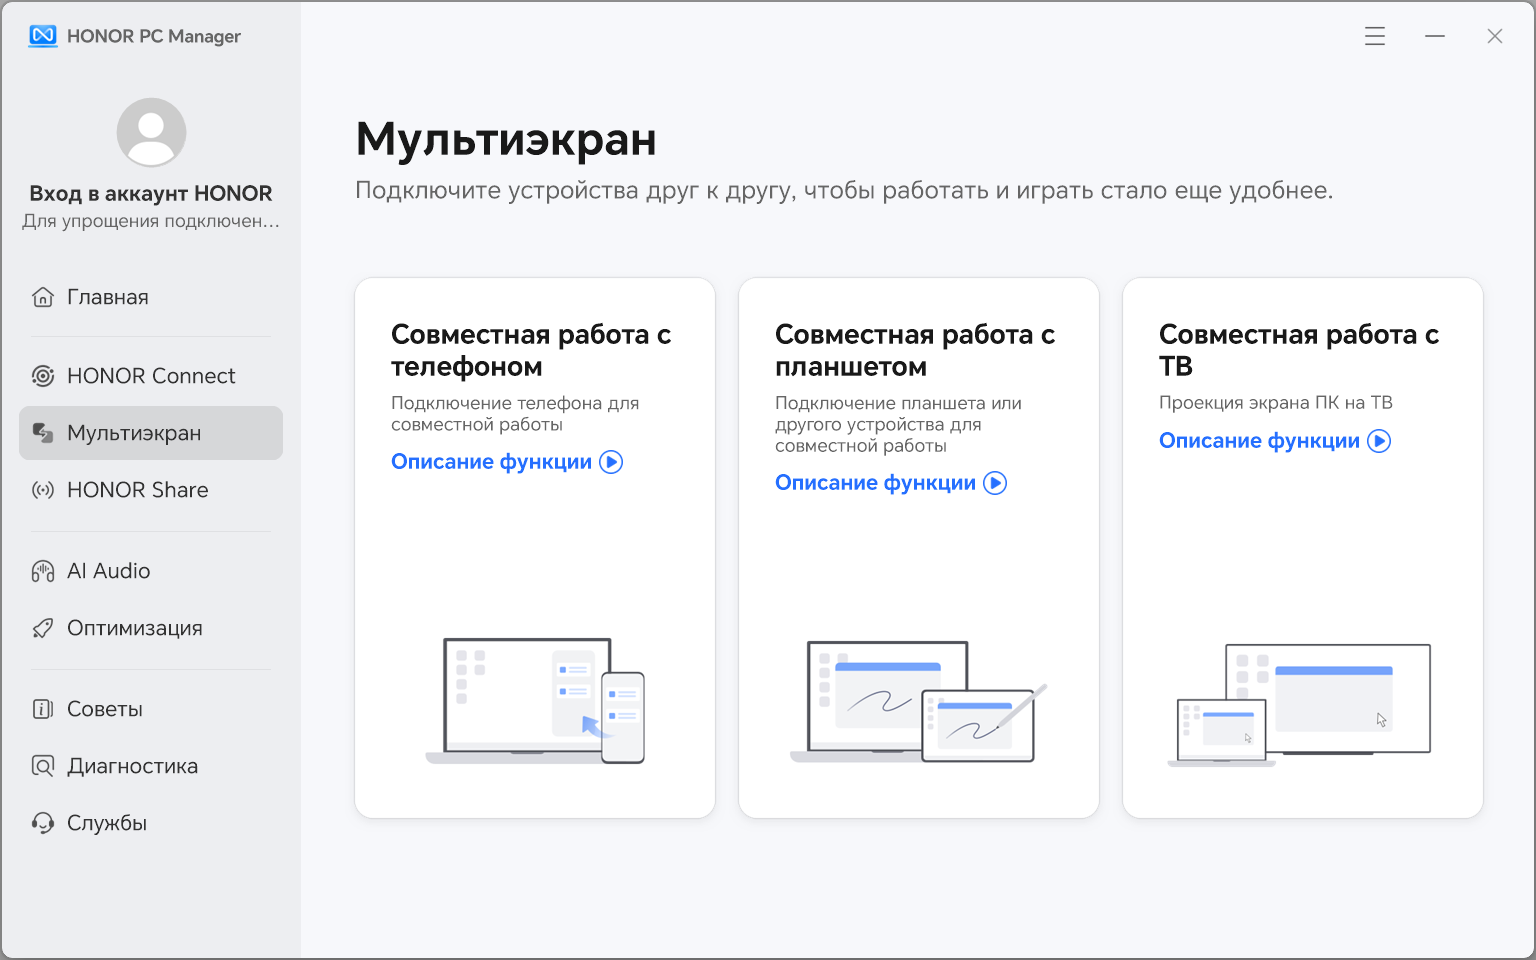Click the Диагностика magnifier icon

point(43,766)
